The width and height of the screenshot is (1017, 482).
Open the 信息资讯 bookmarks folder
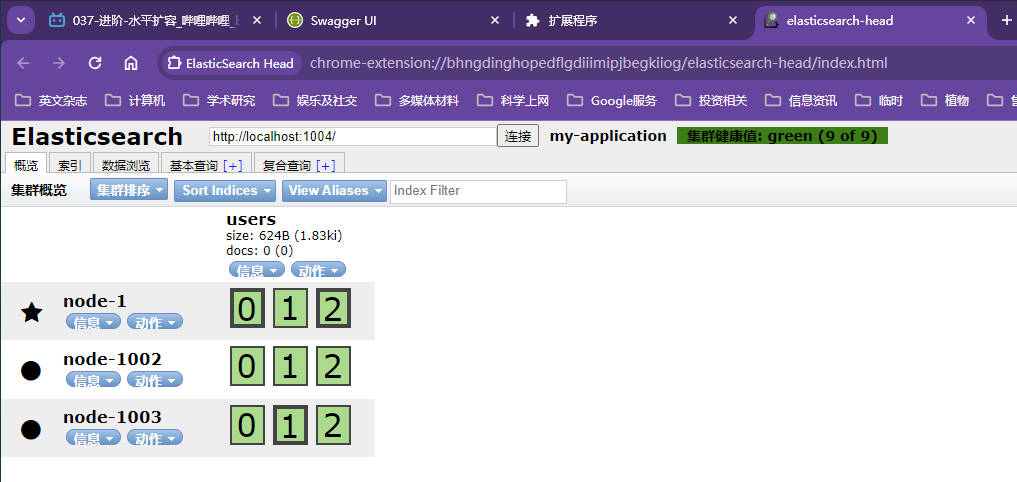802,101
